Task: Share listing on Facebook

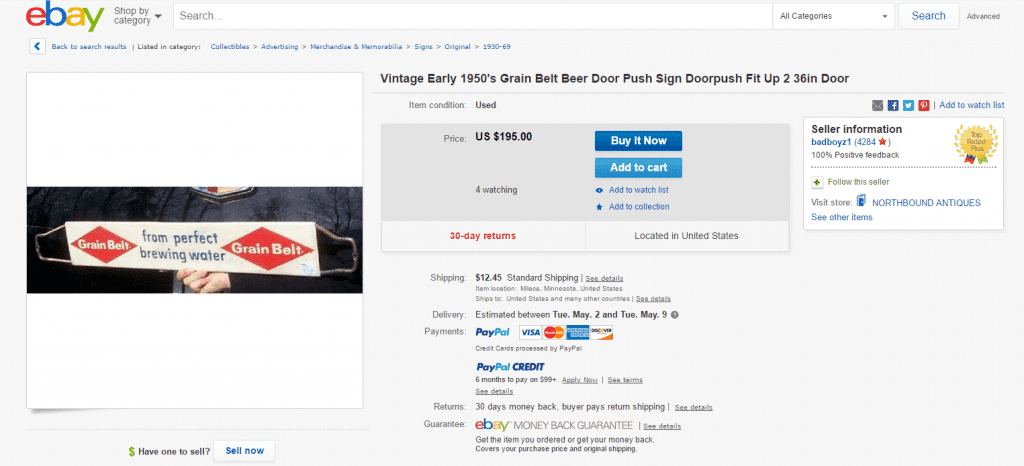Action: point(893,105)
